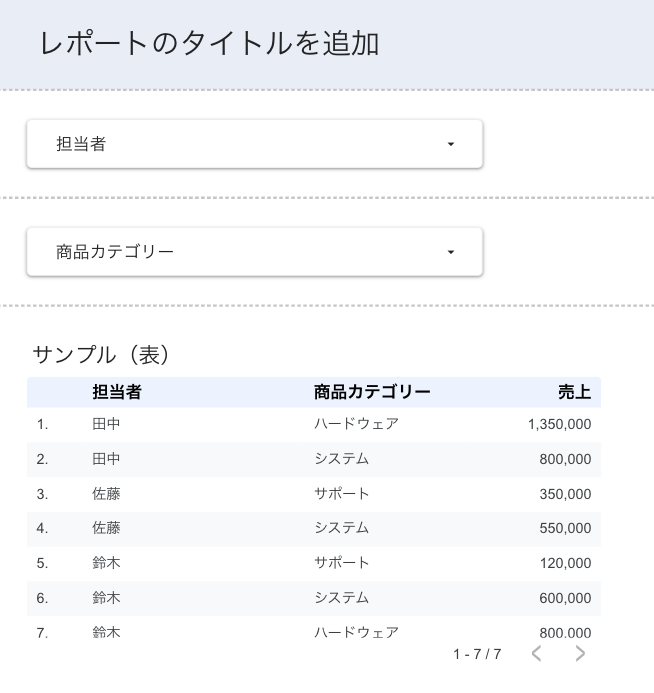Select the 1,350,000 sales value

559,424
